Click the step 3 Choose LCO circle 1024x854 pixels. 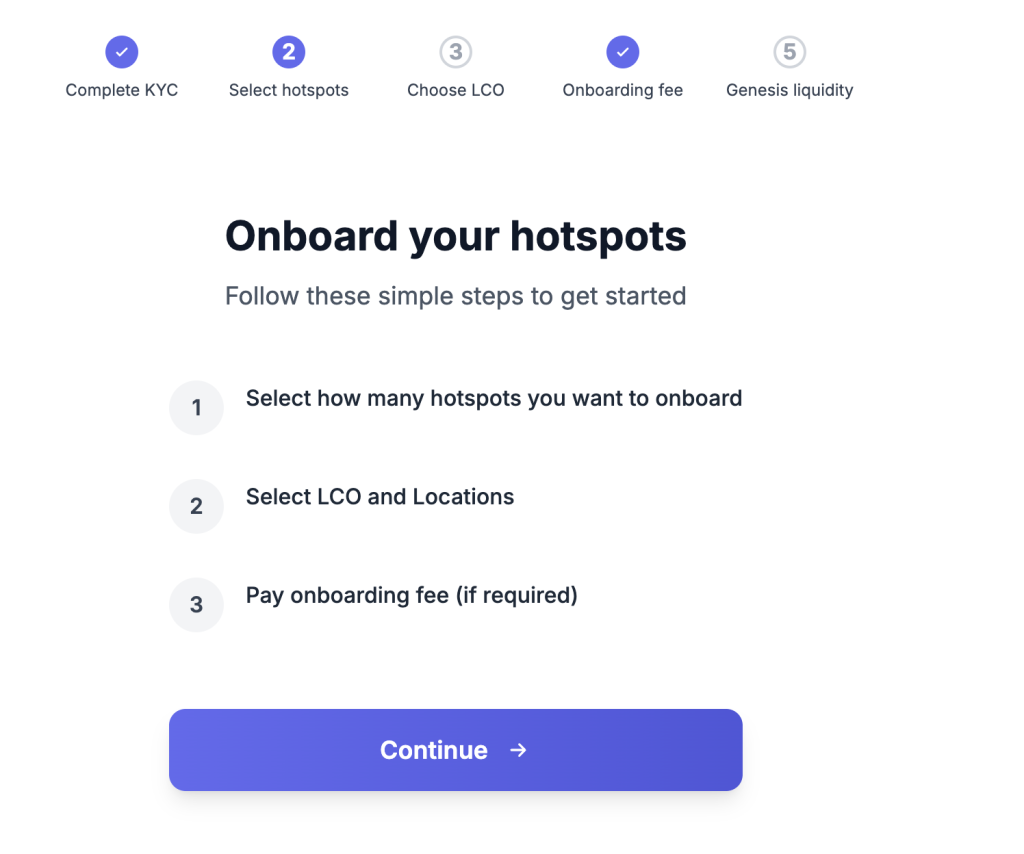456,52
